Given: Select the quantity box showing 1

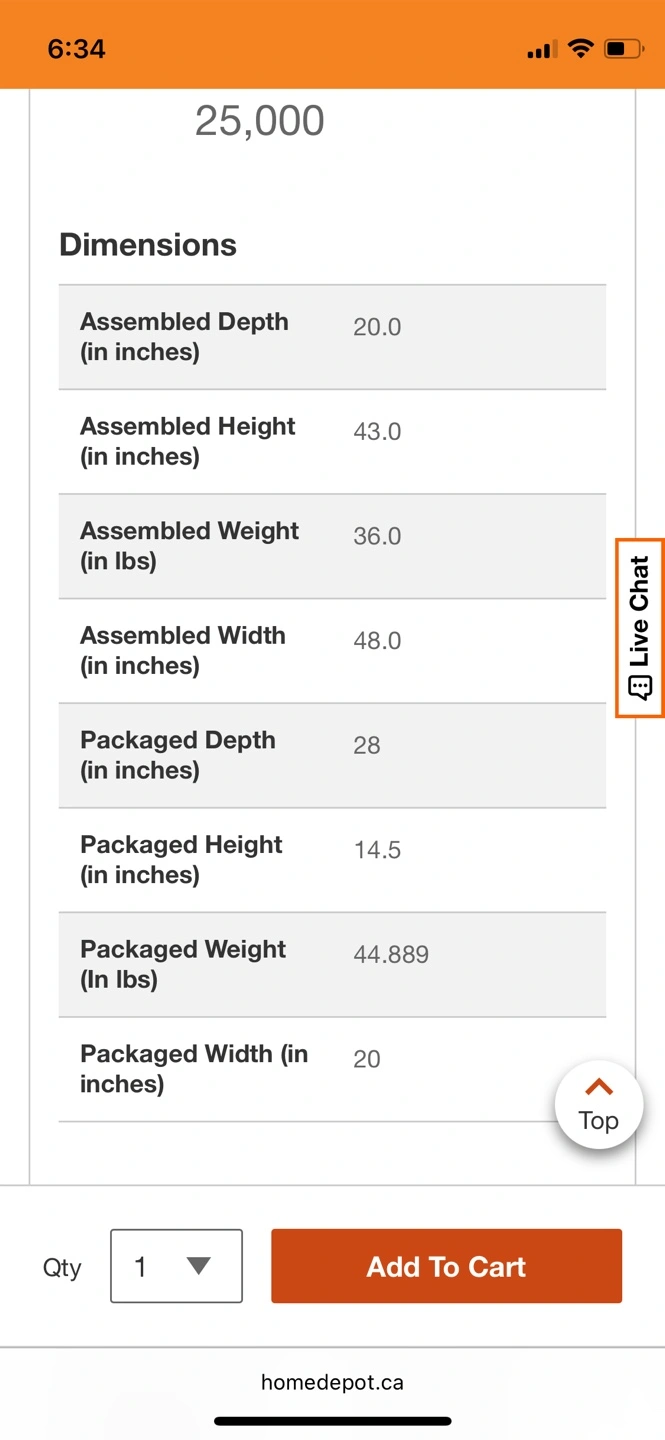Looking at the screenshot, I should coord(176,1266).
